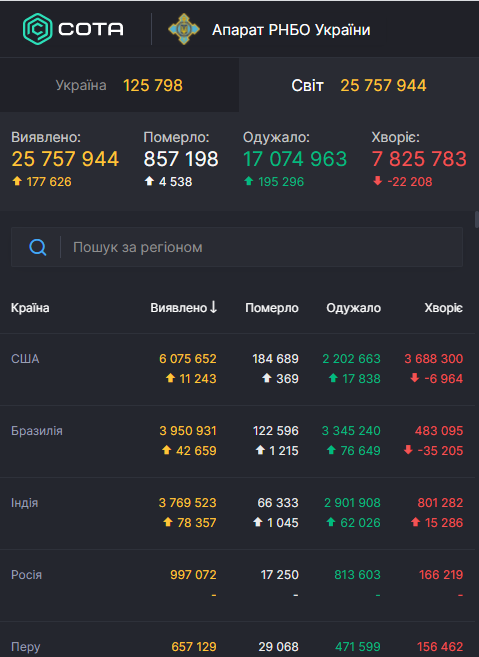Switch to the Україна tab
The image size is (479, 657).
click(119, 85)
